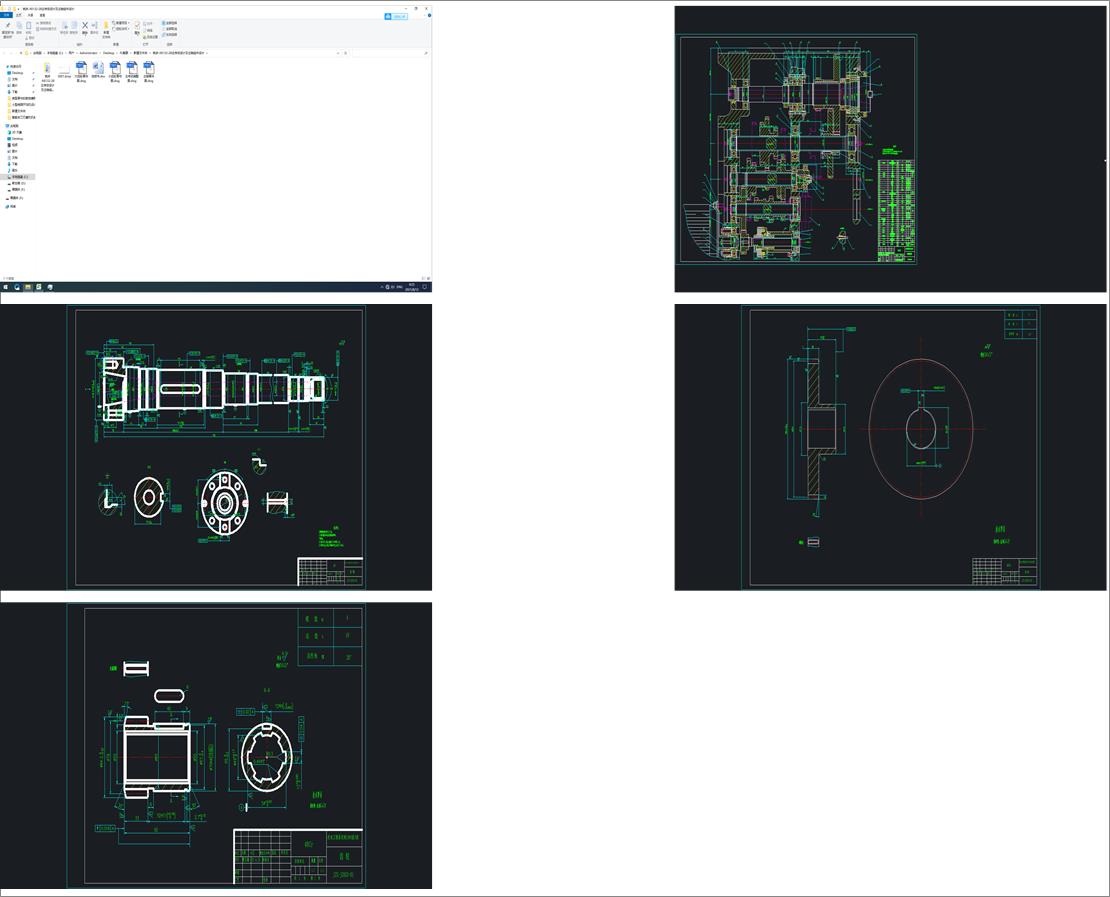The image size is (1110, 897).
Task: Open the gearbox assembly CAD drawing
Action: [x=890, y=149]
